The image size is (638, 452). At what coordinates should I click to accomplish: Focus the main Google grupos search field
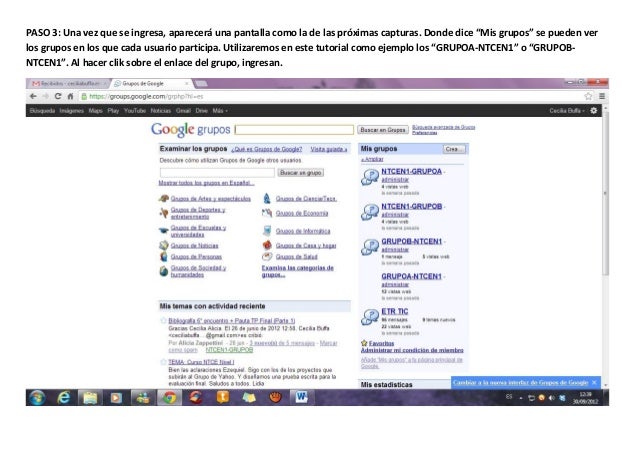(294, 130)
